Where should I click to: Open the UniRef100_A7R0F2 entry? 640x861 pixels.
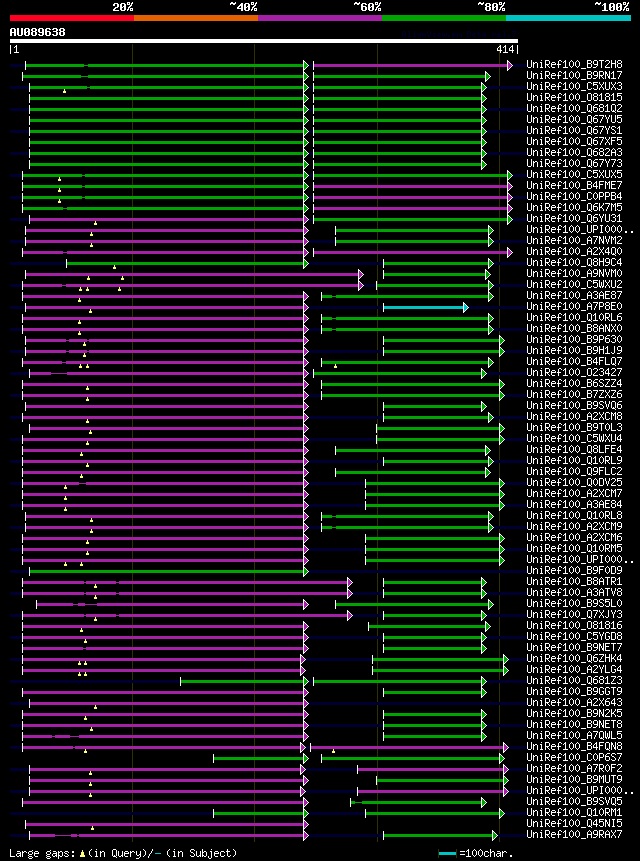[x=574, y=767]
